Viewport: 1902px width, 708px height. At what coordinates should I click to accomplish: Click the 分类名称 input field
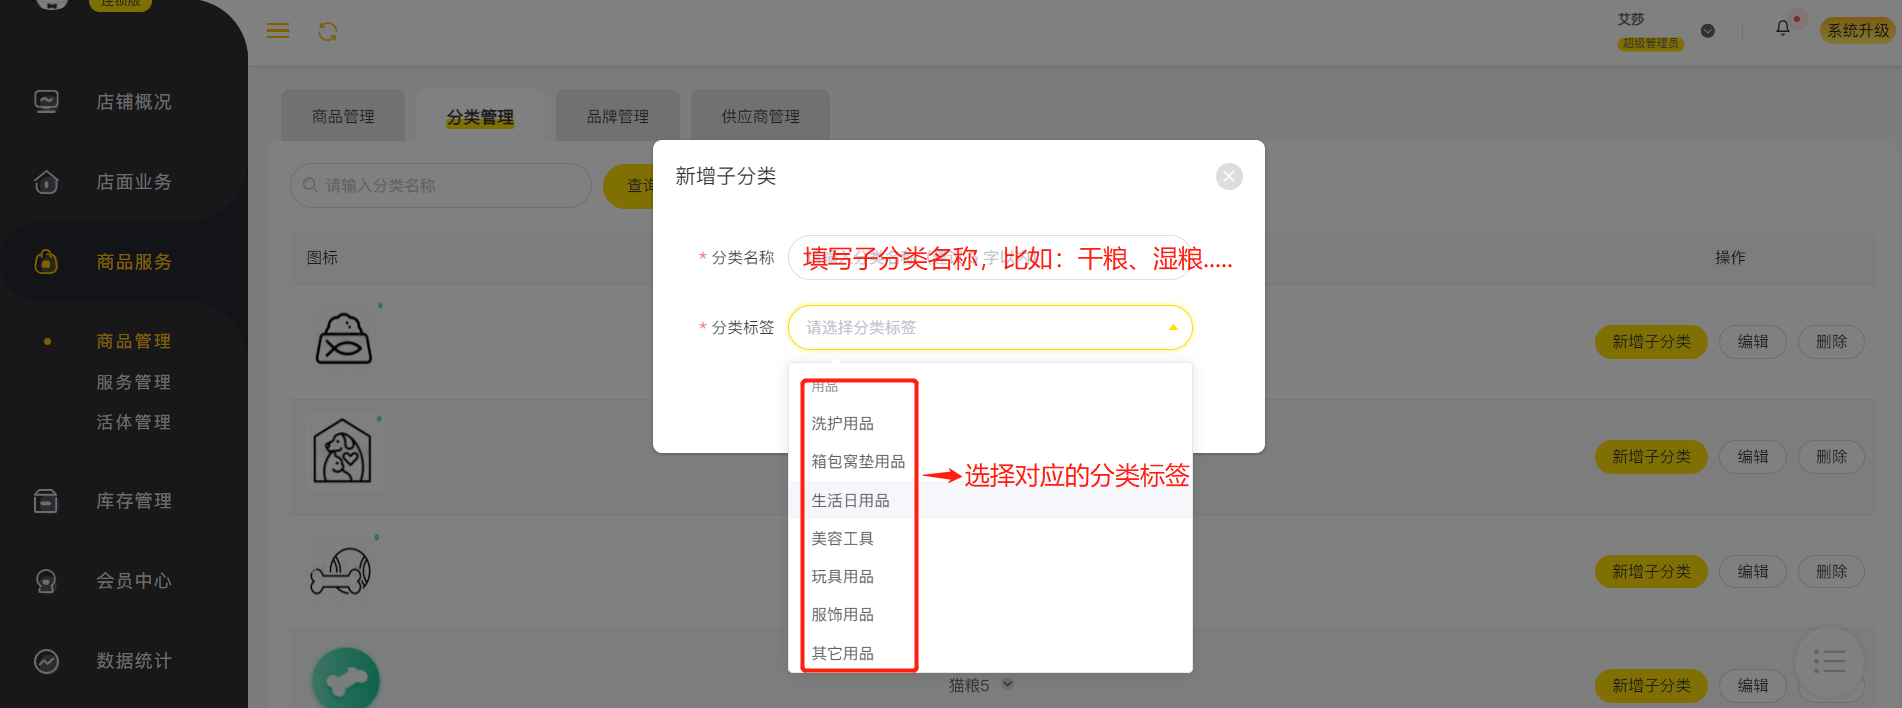tap(990, 257)
